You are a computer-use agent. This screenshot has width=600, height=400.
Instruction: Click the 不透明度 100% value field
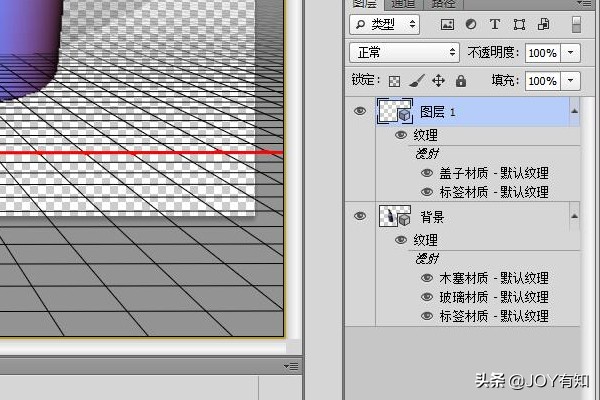pos(543,53)
